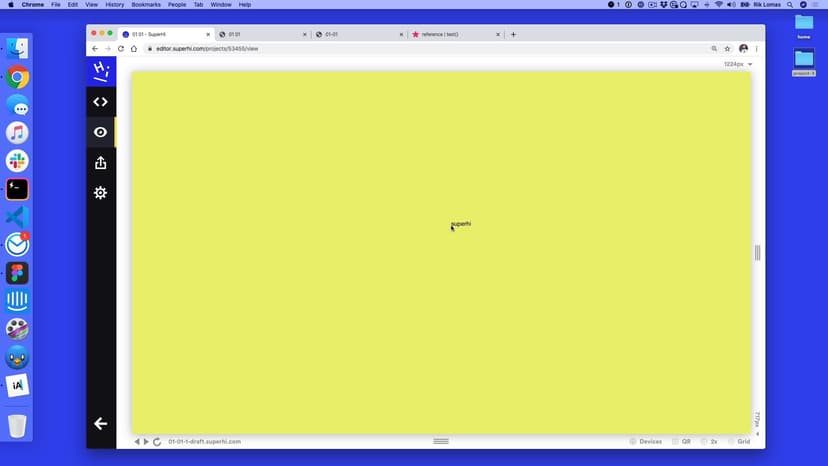
Task: Reload the preview using bottom refresh icon
Action: point(157,441)
